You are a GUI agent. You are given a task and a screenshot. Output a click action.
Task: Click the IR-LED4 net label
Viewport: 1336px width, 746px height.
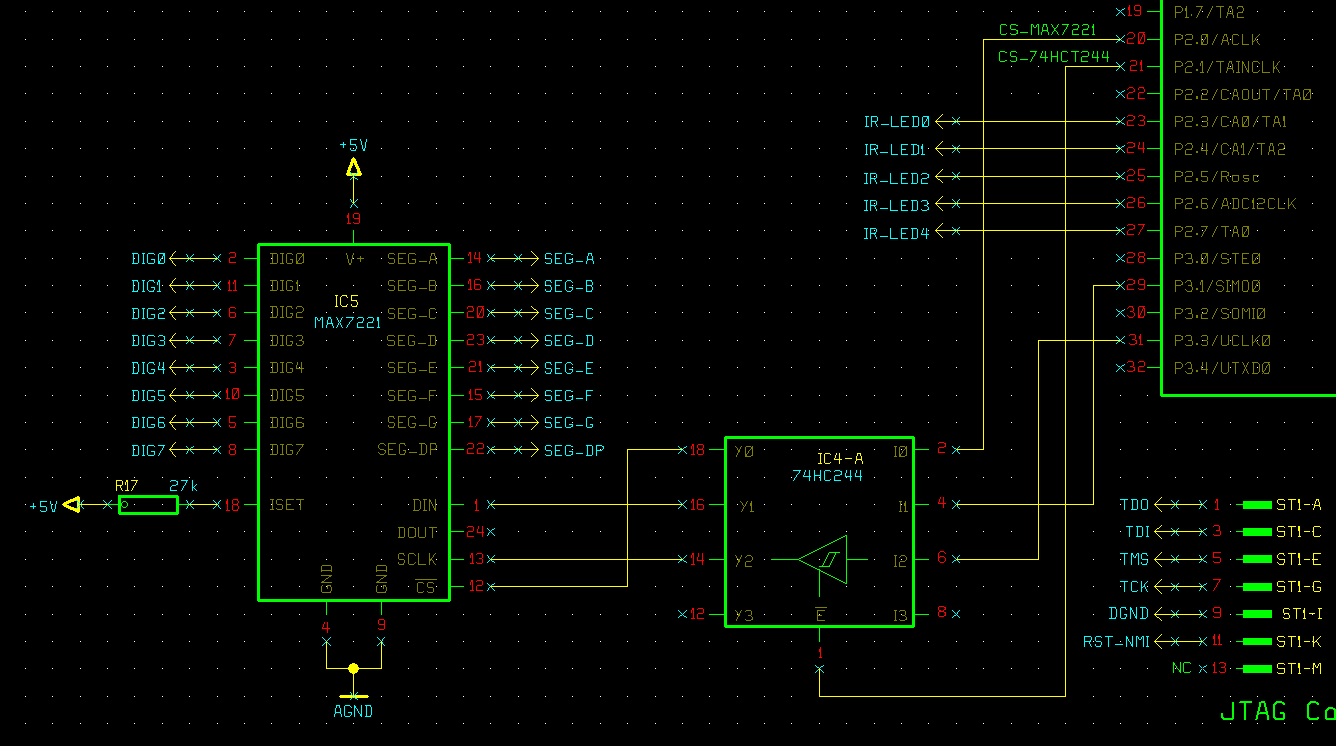(x=897, y=234)
